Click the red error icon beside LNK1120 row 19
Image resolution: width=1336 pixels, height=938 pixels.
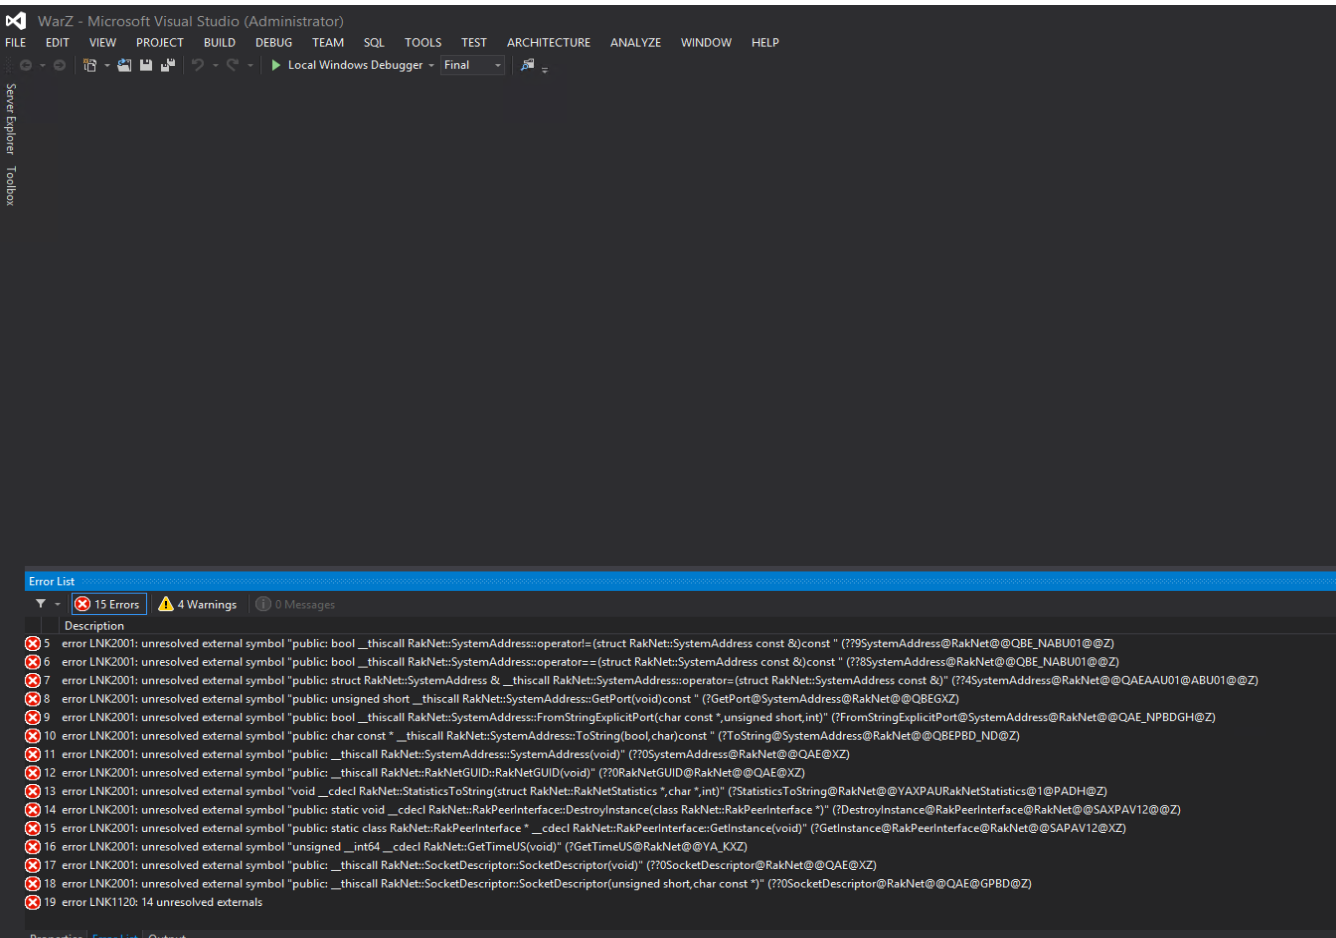click(33, 903)
